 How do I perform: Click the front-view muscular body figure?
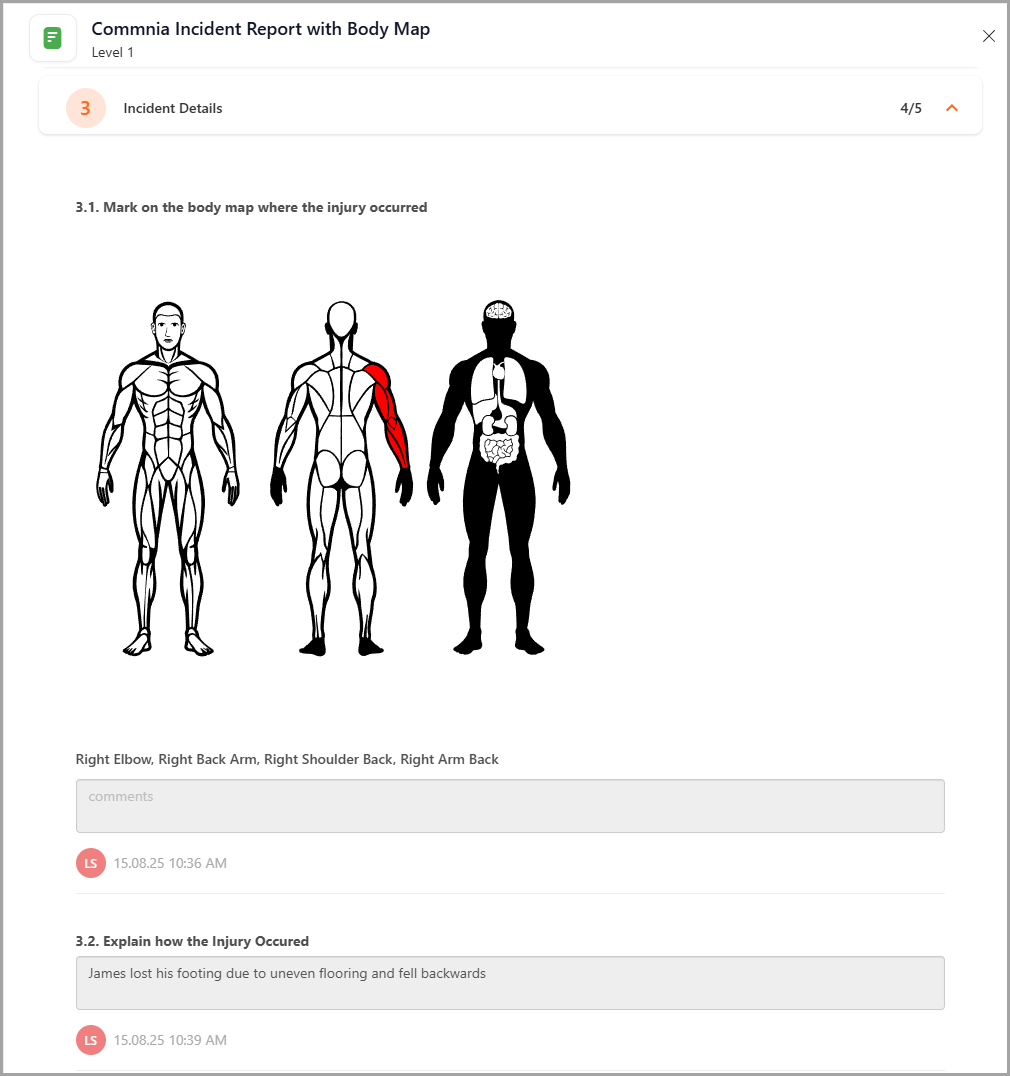[168, 478]
